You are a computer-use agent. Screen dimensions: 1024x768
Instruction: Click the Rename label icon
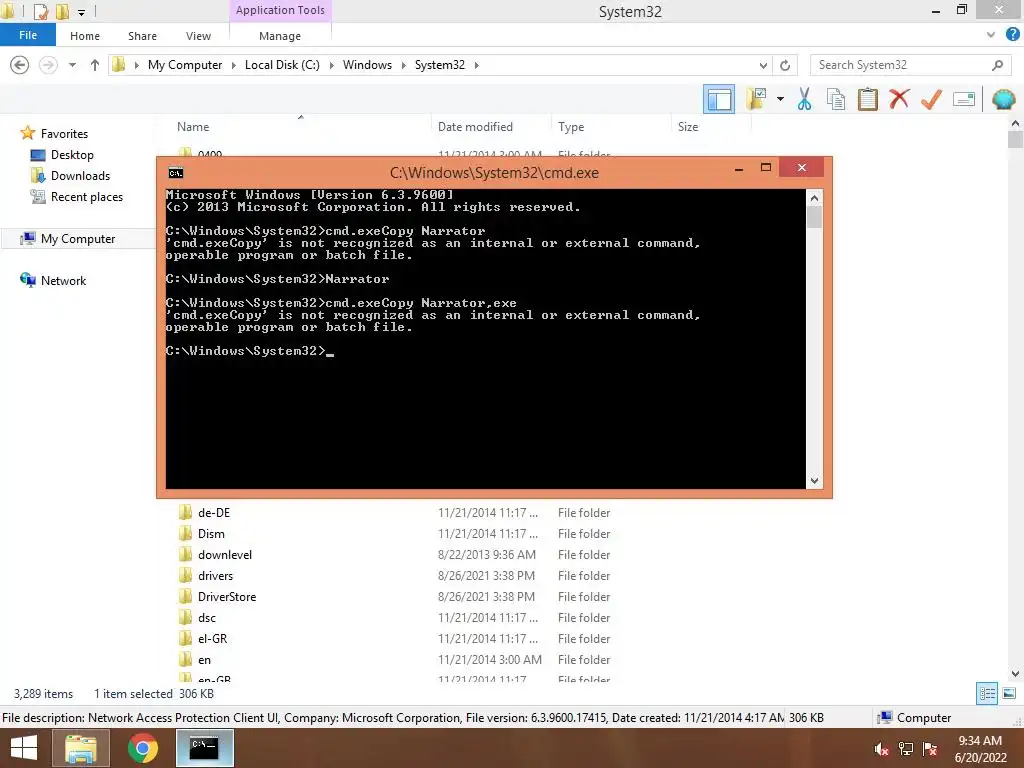point(964,99)
